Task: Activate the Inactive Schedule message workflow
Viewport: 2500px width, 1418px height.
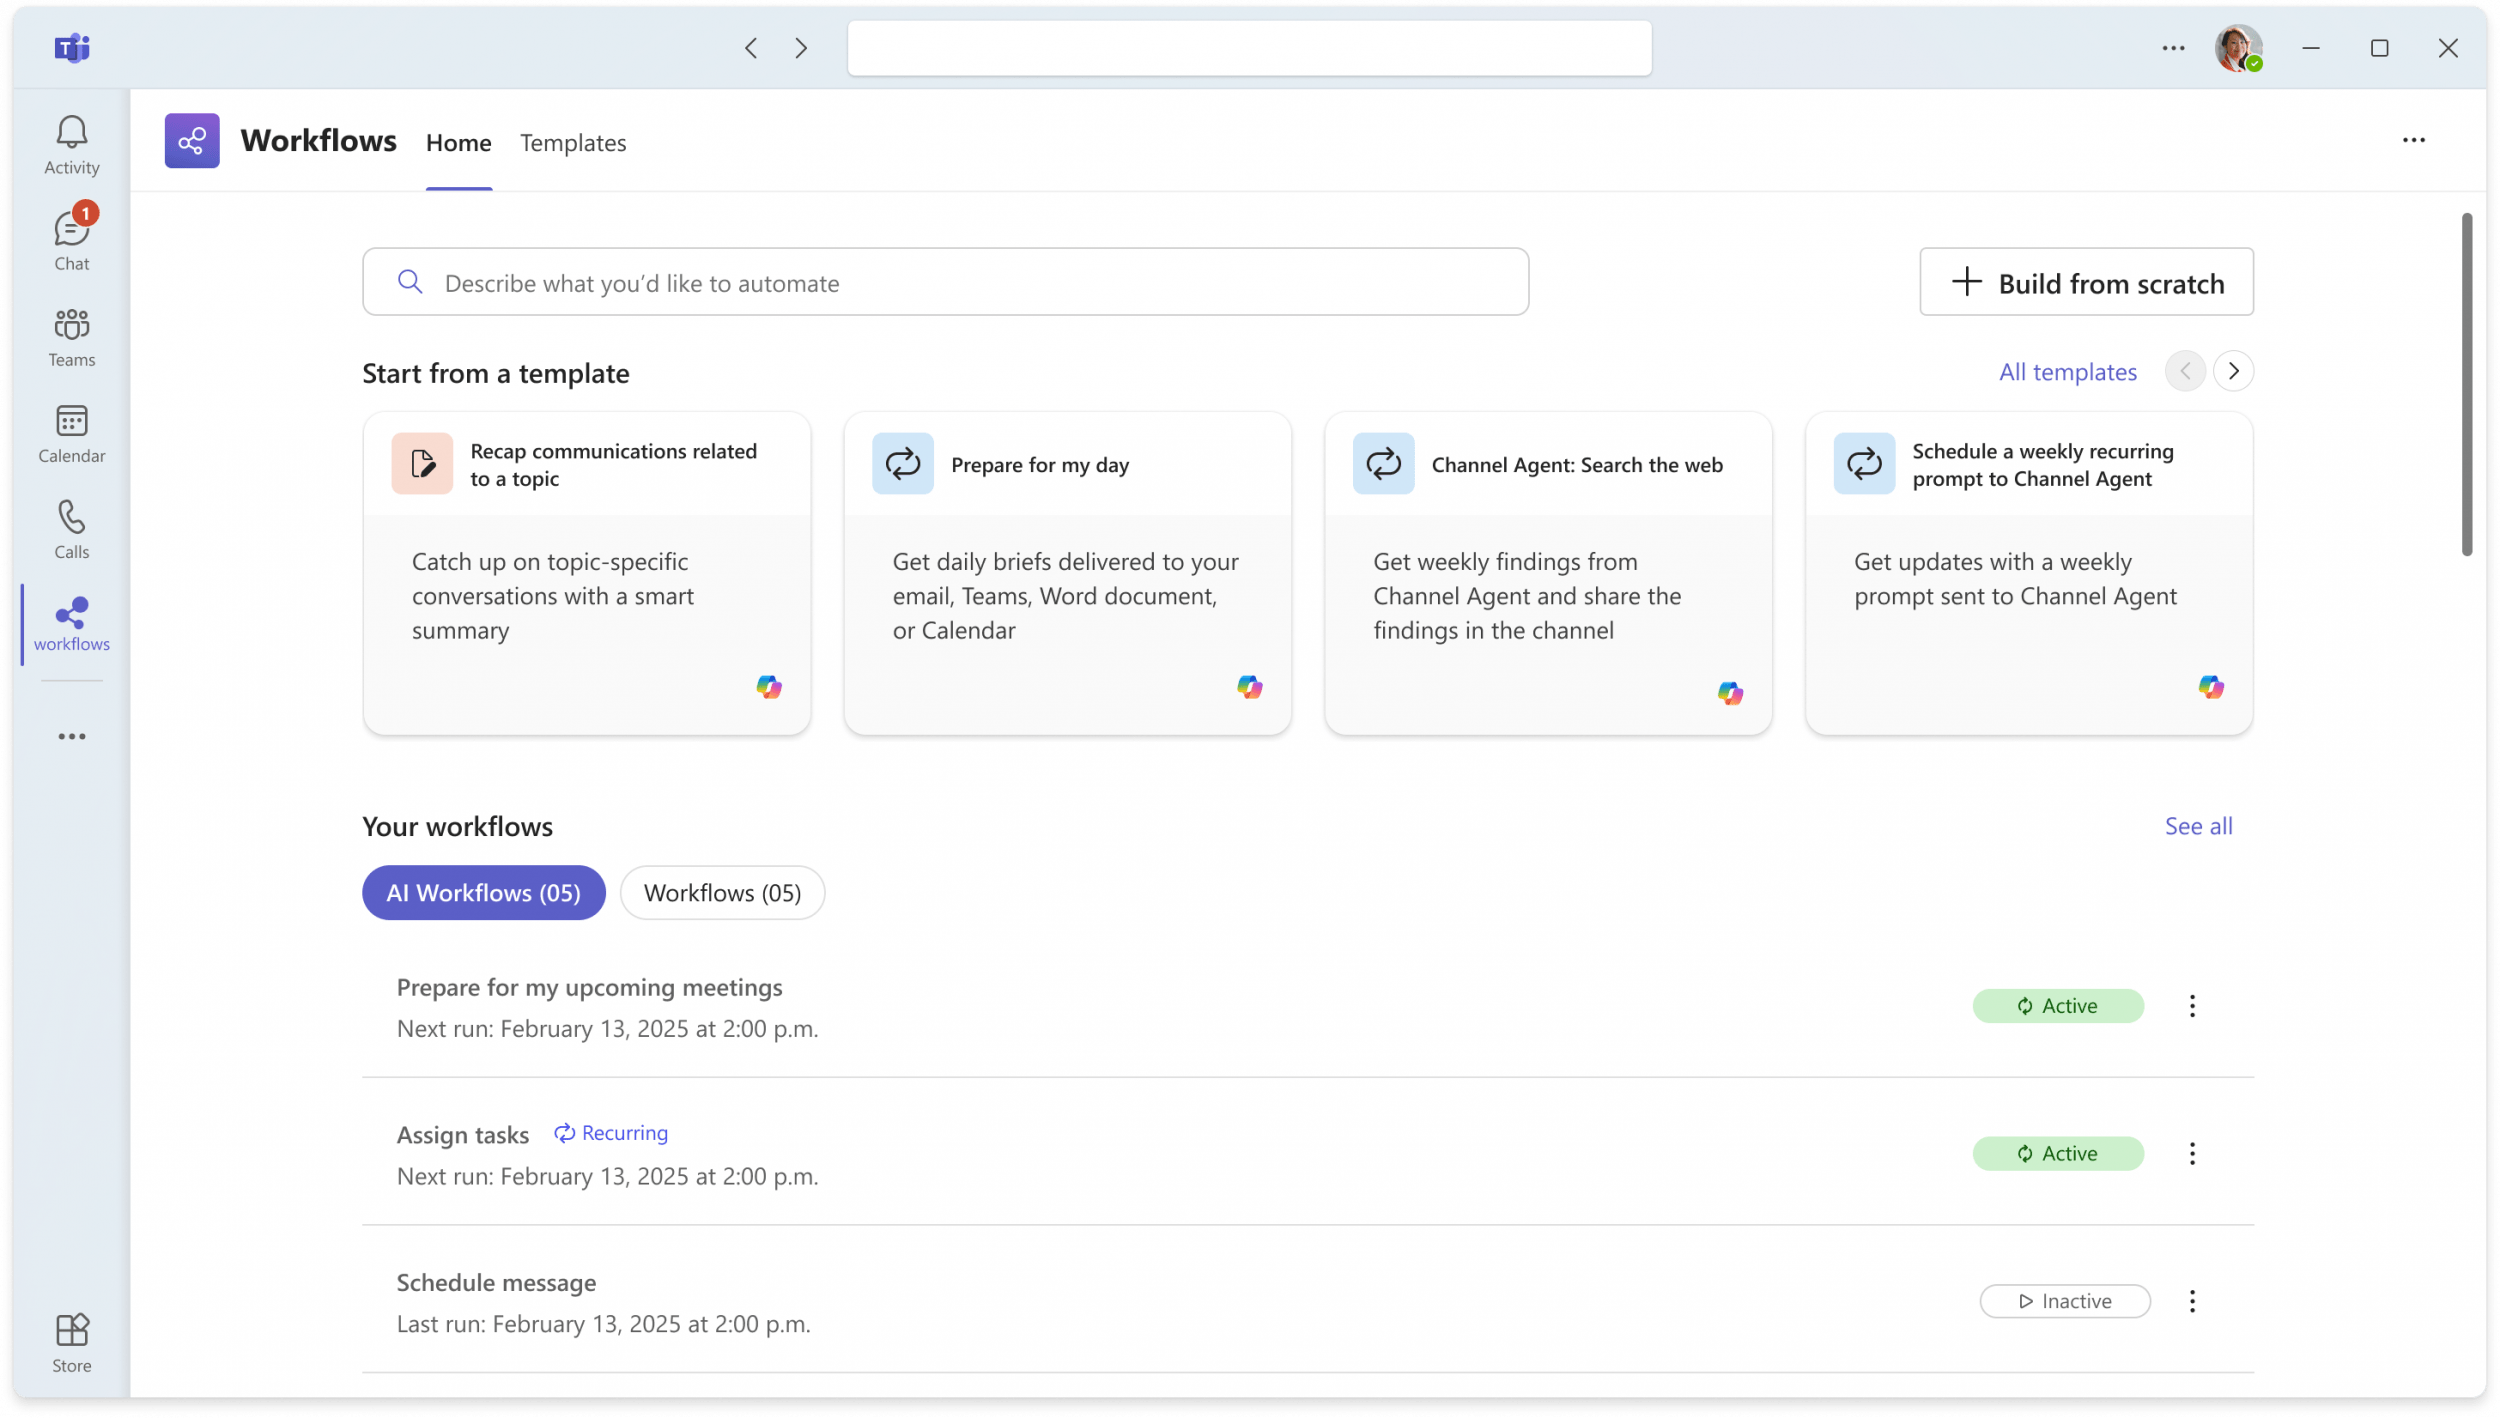Action: [2064, 1301]
